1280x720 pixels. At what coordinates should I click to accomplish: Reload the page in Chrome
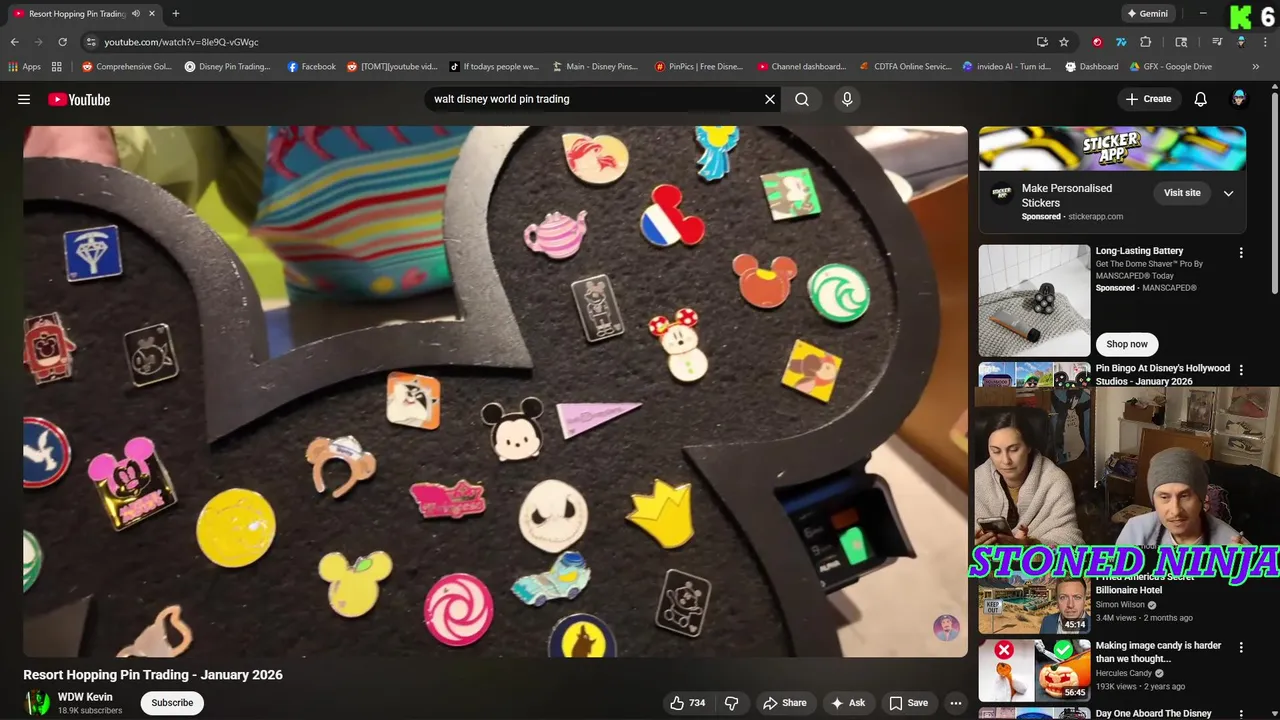(x=62, y=42)
